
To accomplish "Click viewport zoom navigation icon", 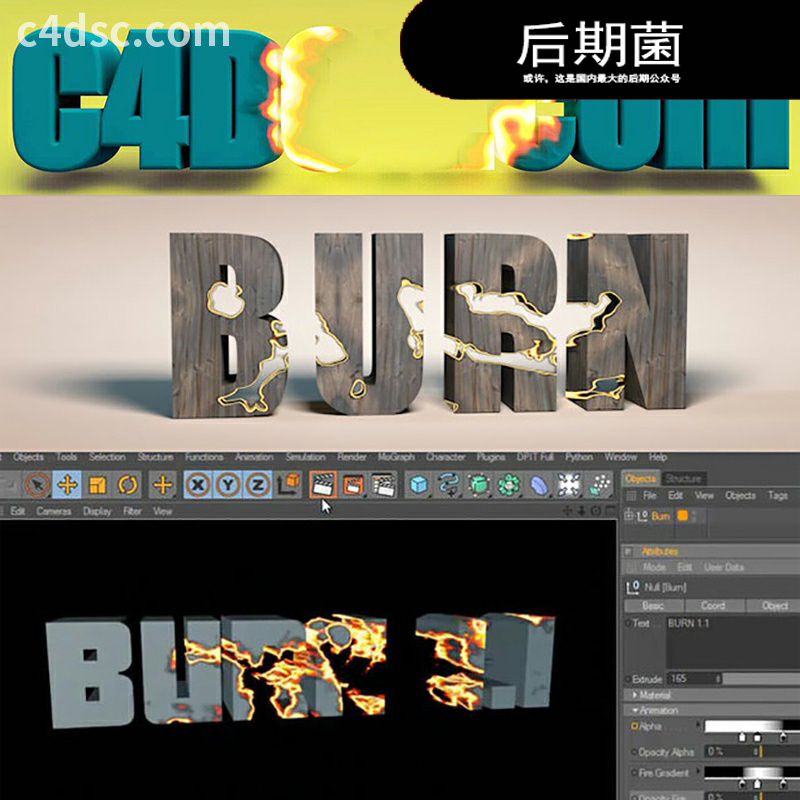I will click(582, 511).
